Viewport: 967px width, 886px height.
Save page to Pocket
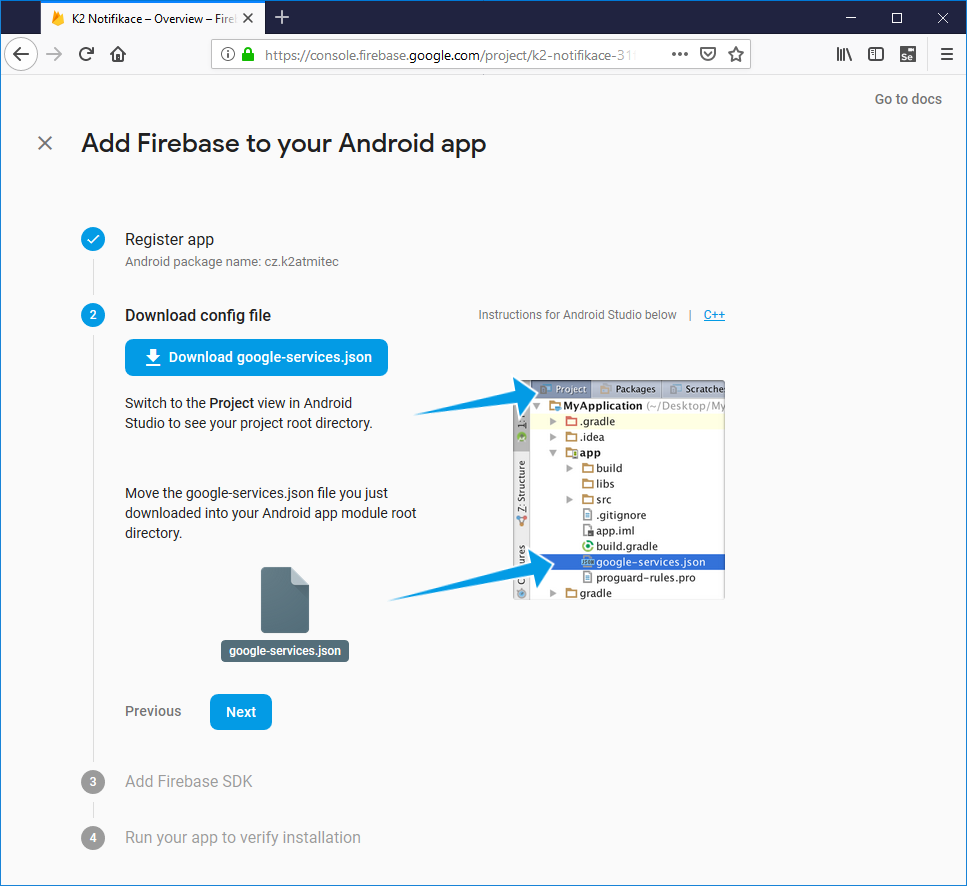(x=708, y=54)
